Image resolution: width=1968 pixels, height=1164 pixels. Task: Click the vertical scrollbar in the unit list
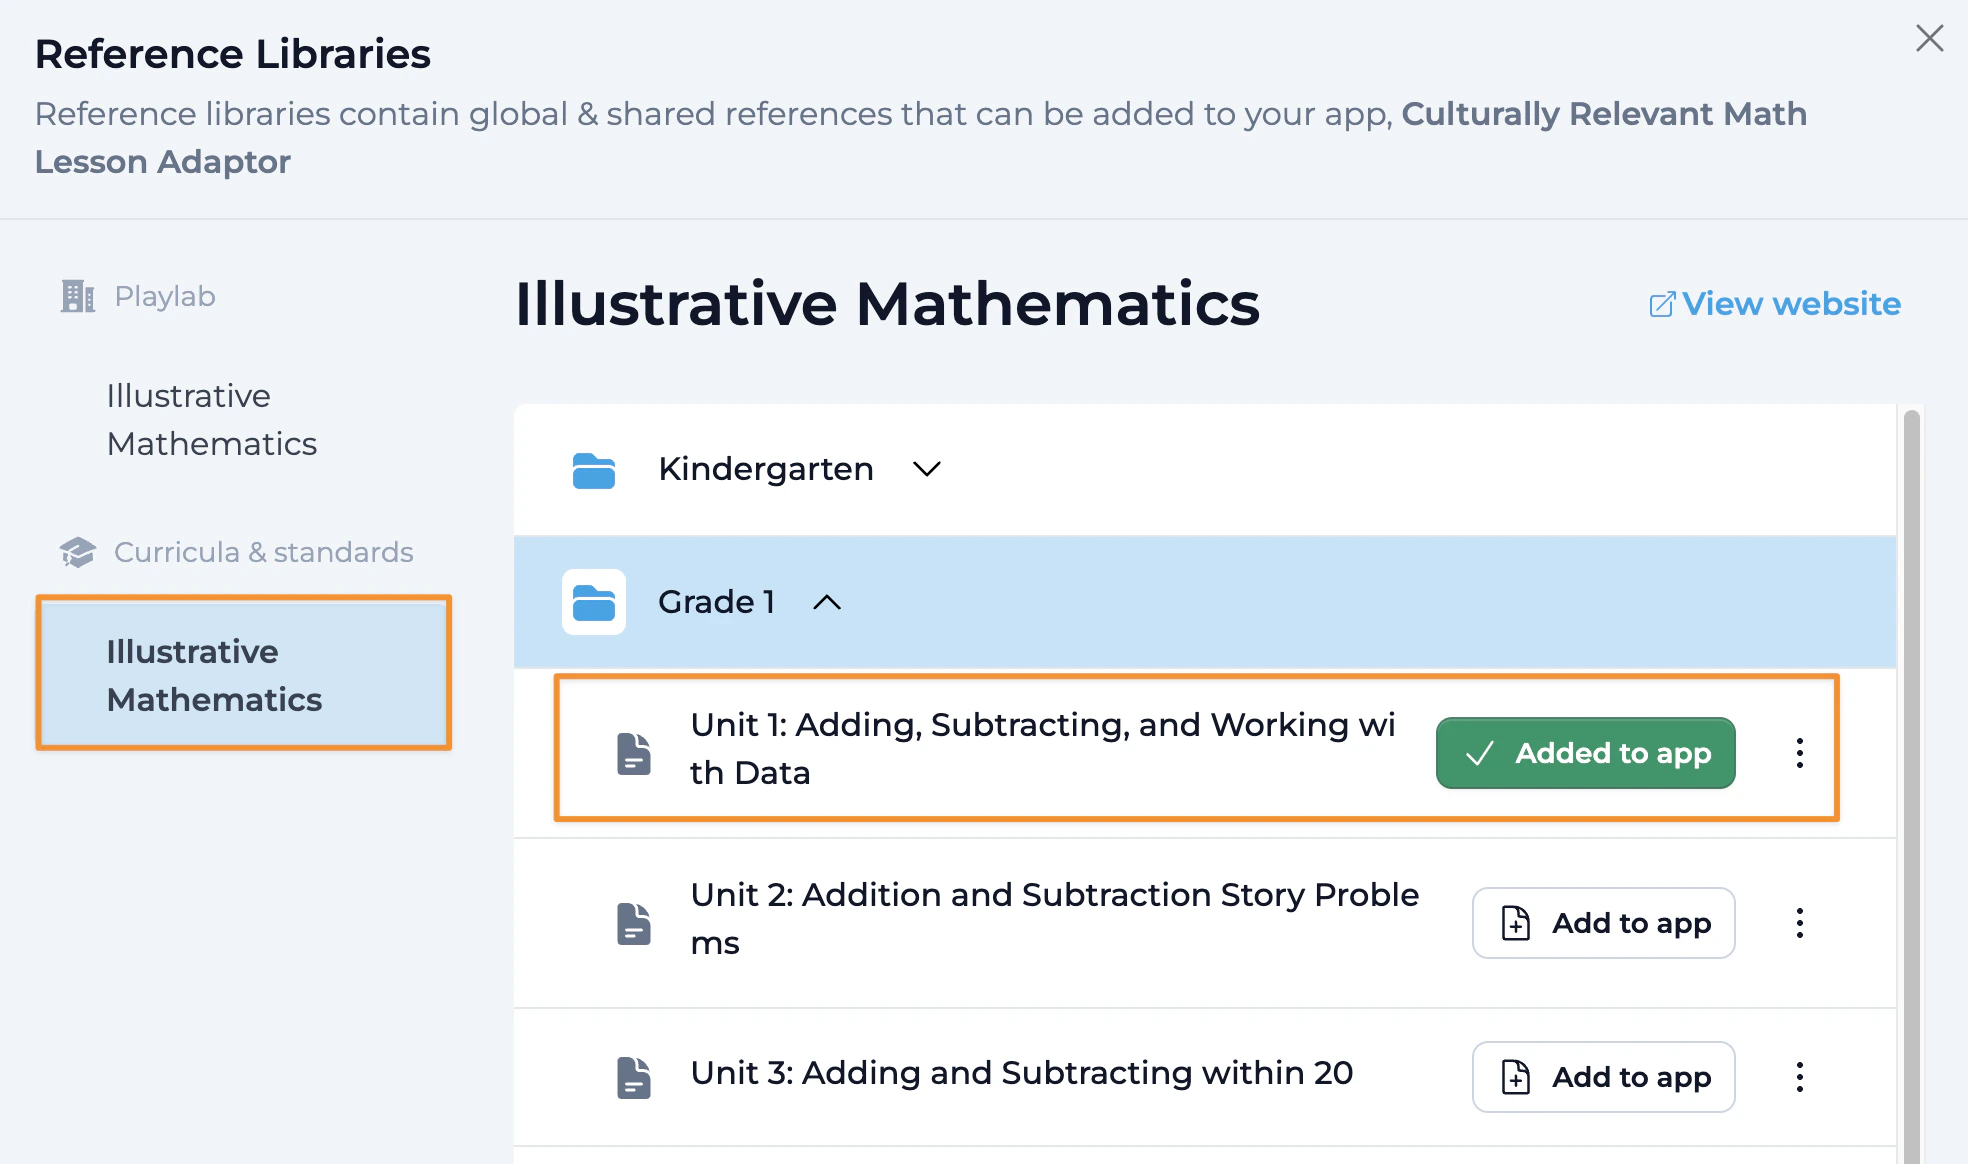pos(1911,780)
